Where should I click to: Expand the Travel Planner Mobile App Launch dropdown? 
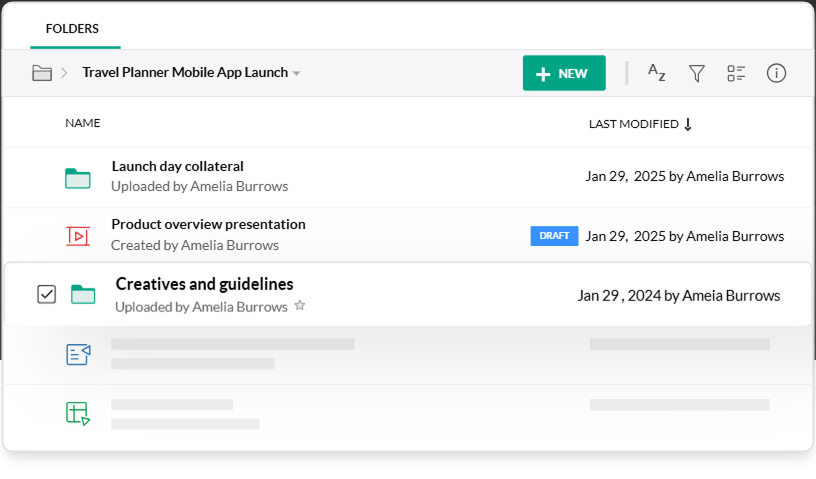[296, 74]
